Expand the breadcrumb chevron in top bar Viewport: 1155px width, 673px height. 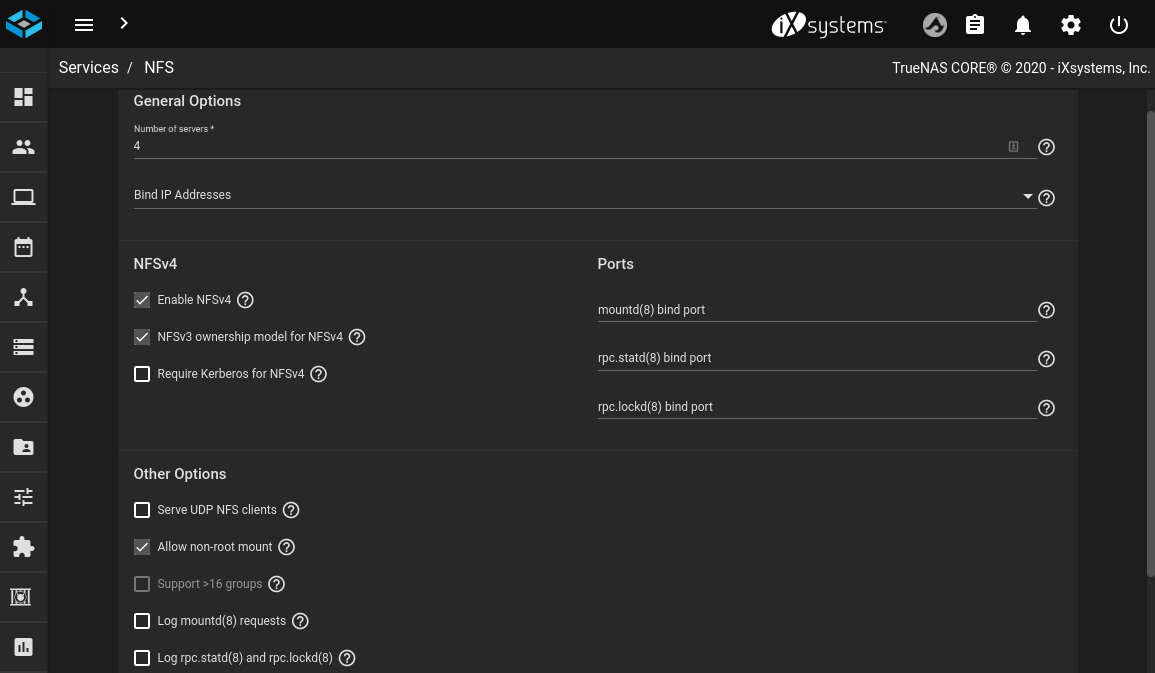(123, 23)
